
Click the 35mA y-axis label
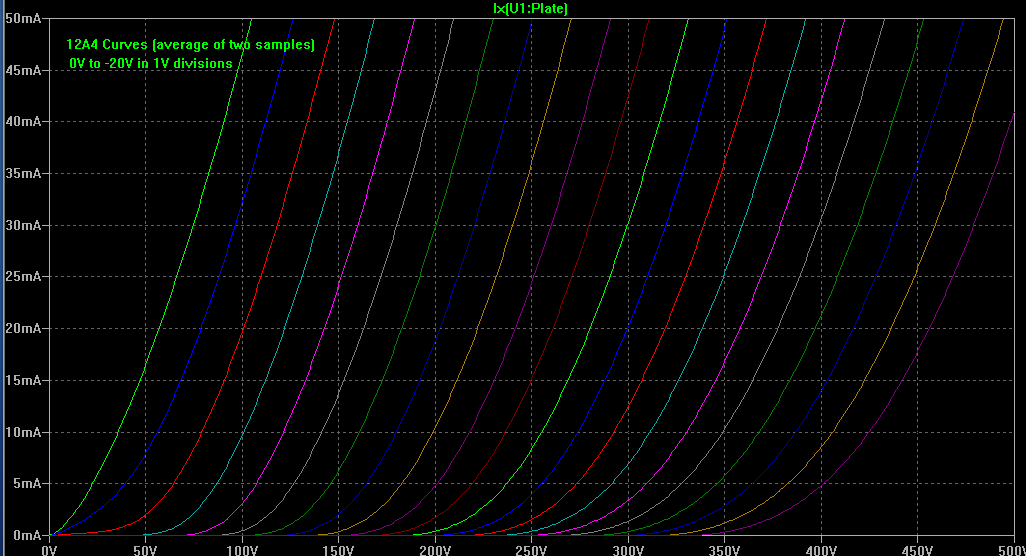tap(23, 173)
